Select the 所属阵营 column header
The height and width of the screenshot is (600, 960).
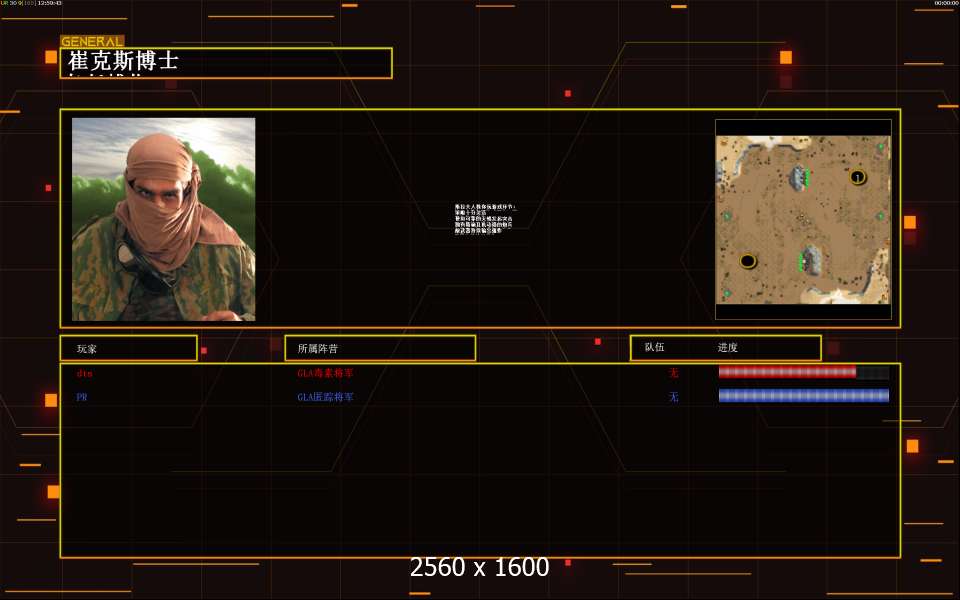[x=379, y=348]
